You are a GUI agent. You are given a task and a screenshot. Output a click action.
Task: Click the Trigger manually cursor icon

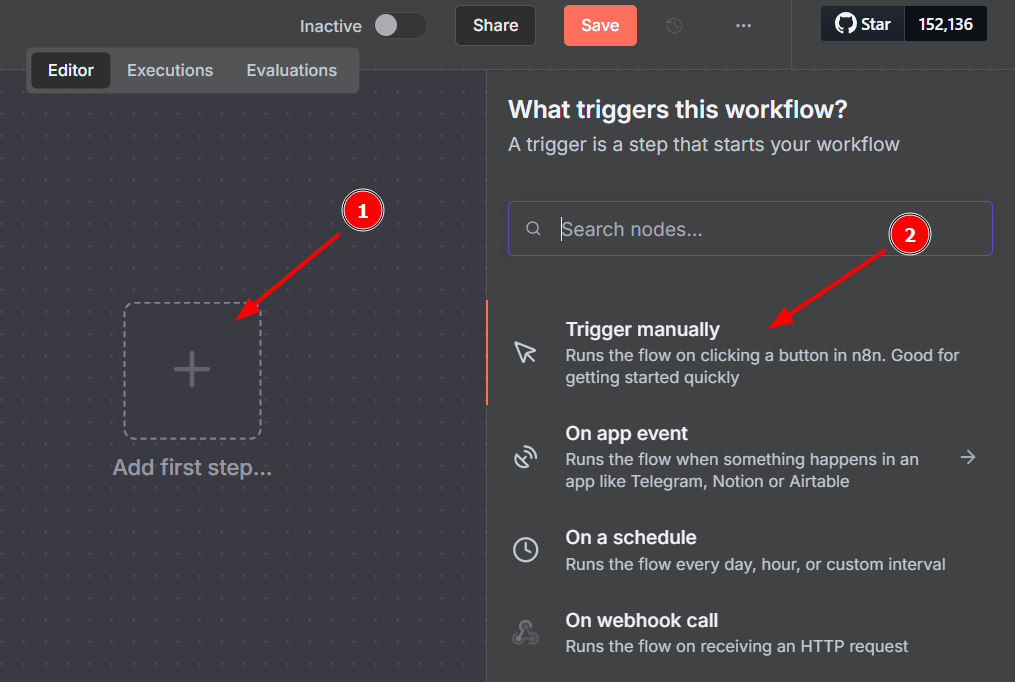pyautogui.click(x=525, y=352)
